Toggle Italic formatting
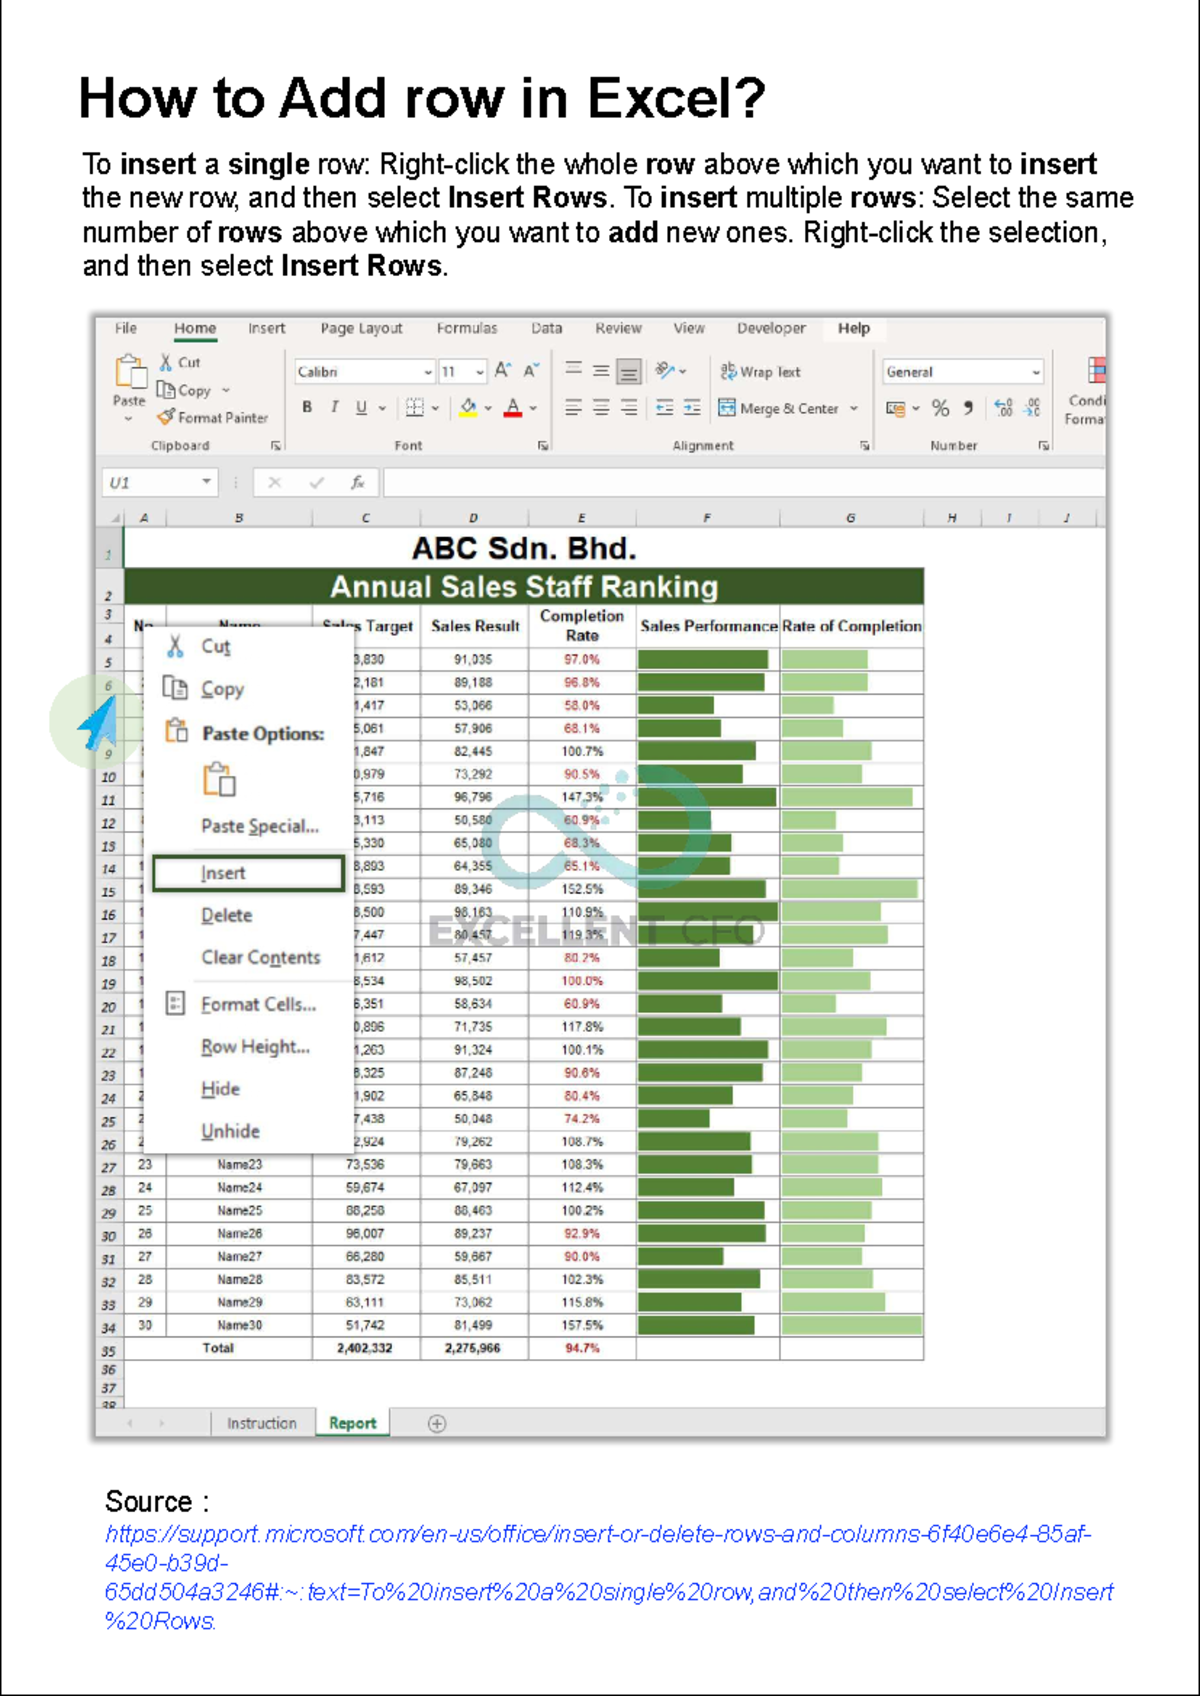The width and height of the screenshot is (1200, 1696). (x=334, y=407)
